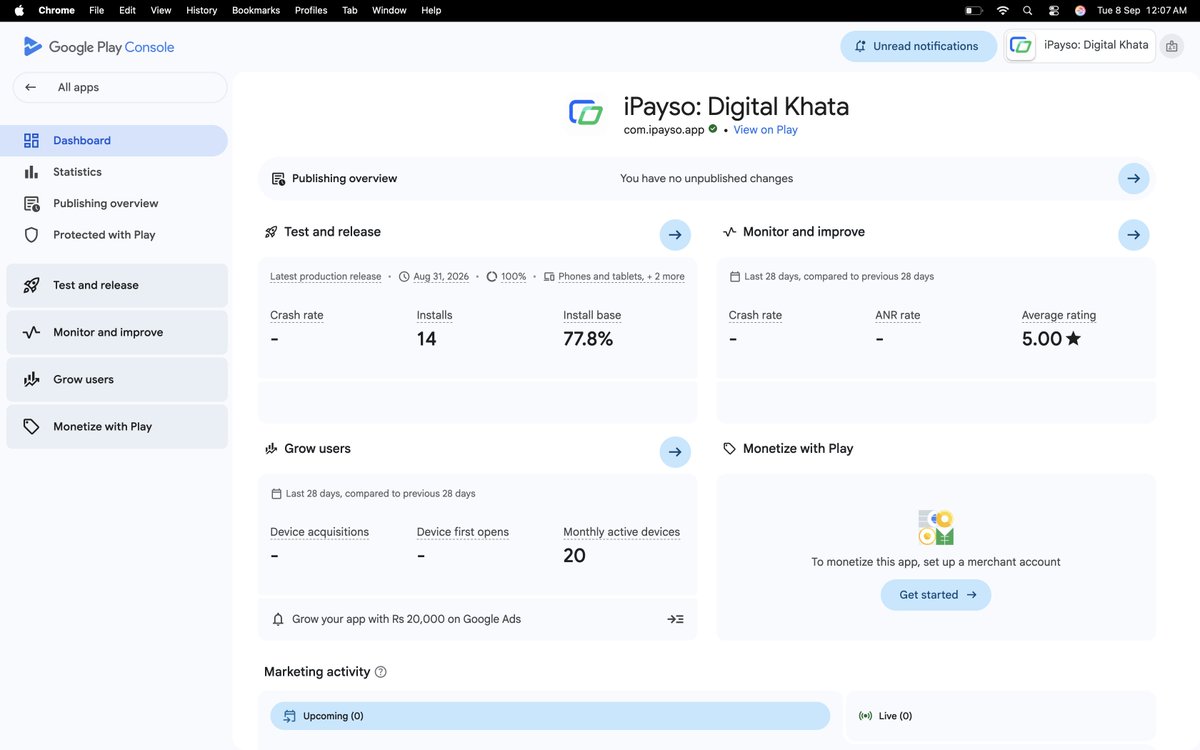The height and width of the screenshot is (750, 1200).
Task: Expand Test and release sidebar section
Action: [x=117, y=285]
